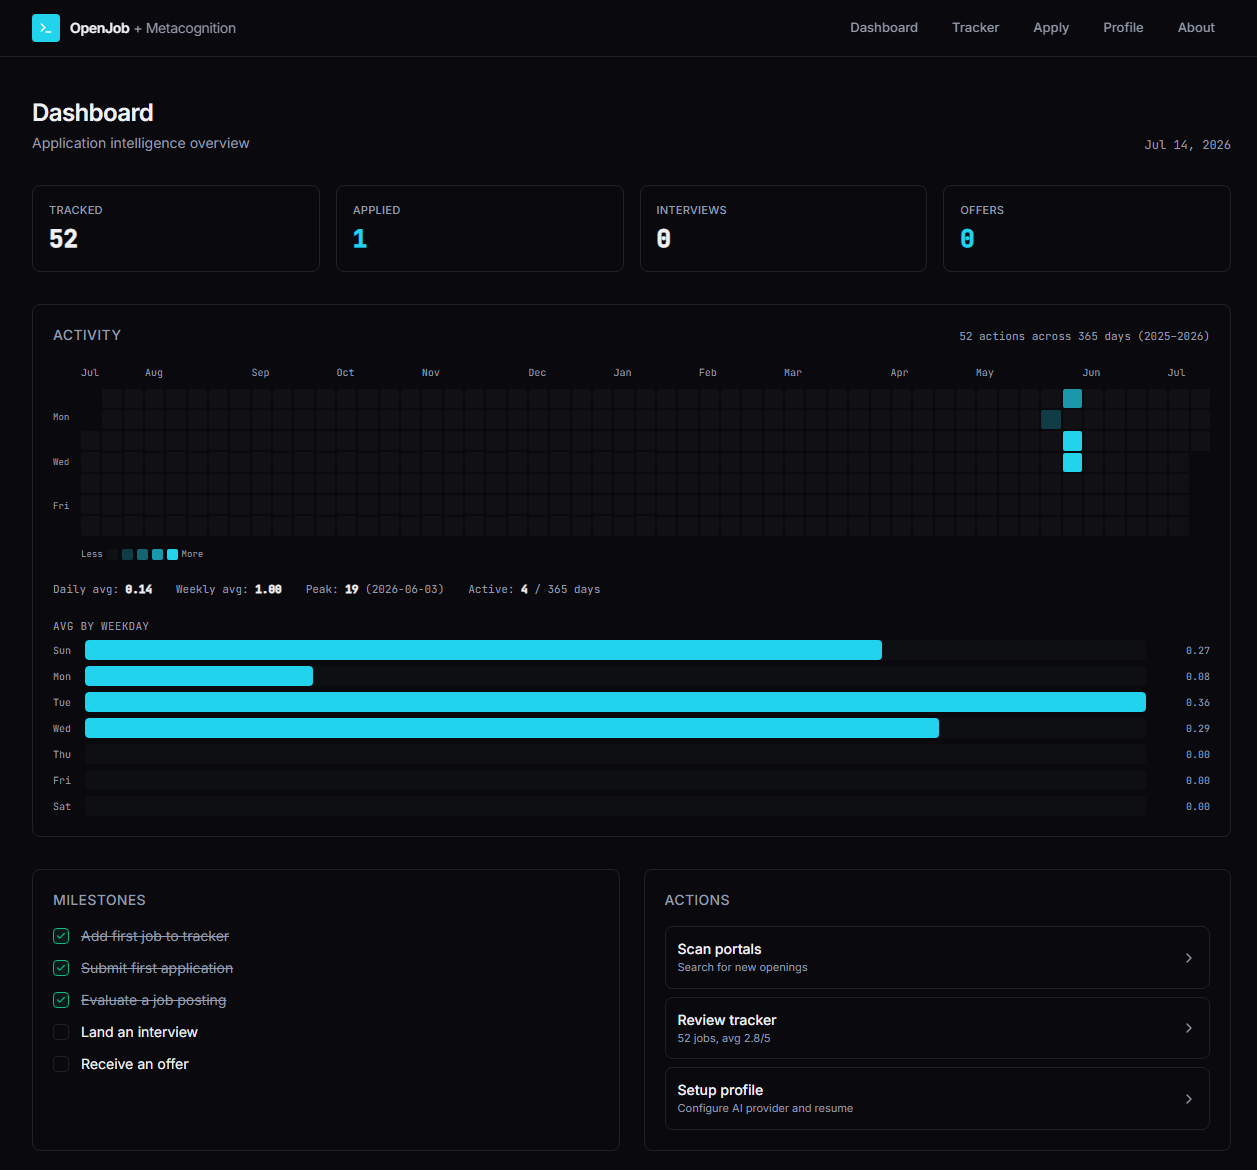This screenshot has height=1170, width=1257.
Task: Click the highlighted top activity cell in June
Action: coord(1072,398)
